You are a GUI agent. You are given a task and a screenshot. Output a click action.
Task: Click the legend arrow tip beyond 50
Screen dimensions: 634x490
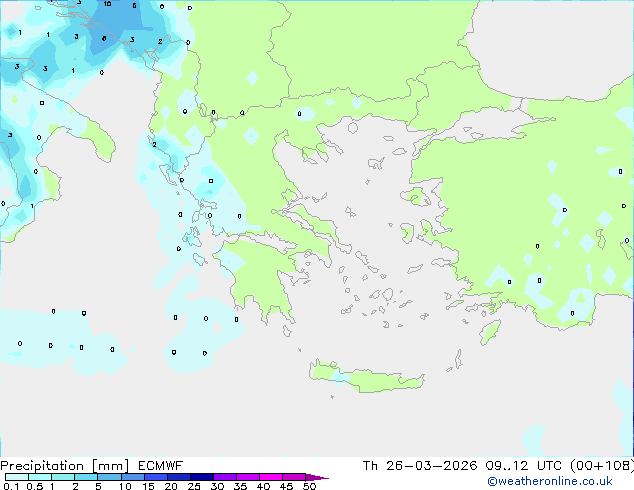click(317, 477)
